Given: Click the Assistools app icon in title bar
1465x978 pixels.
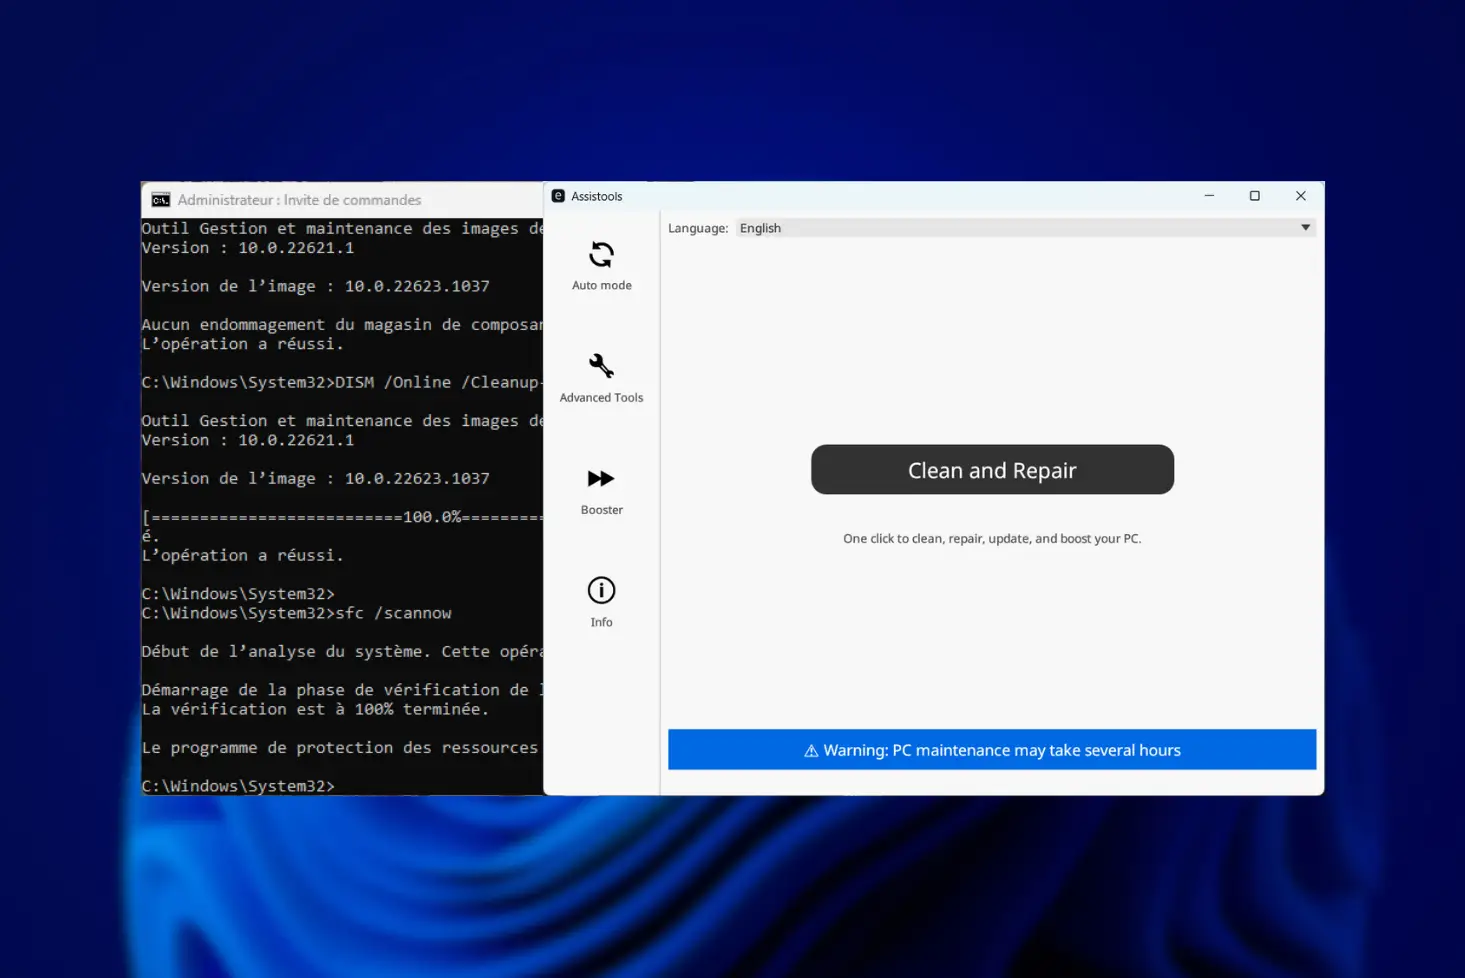Looking at the screenshot, I should (558, 196).
